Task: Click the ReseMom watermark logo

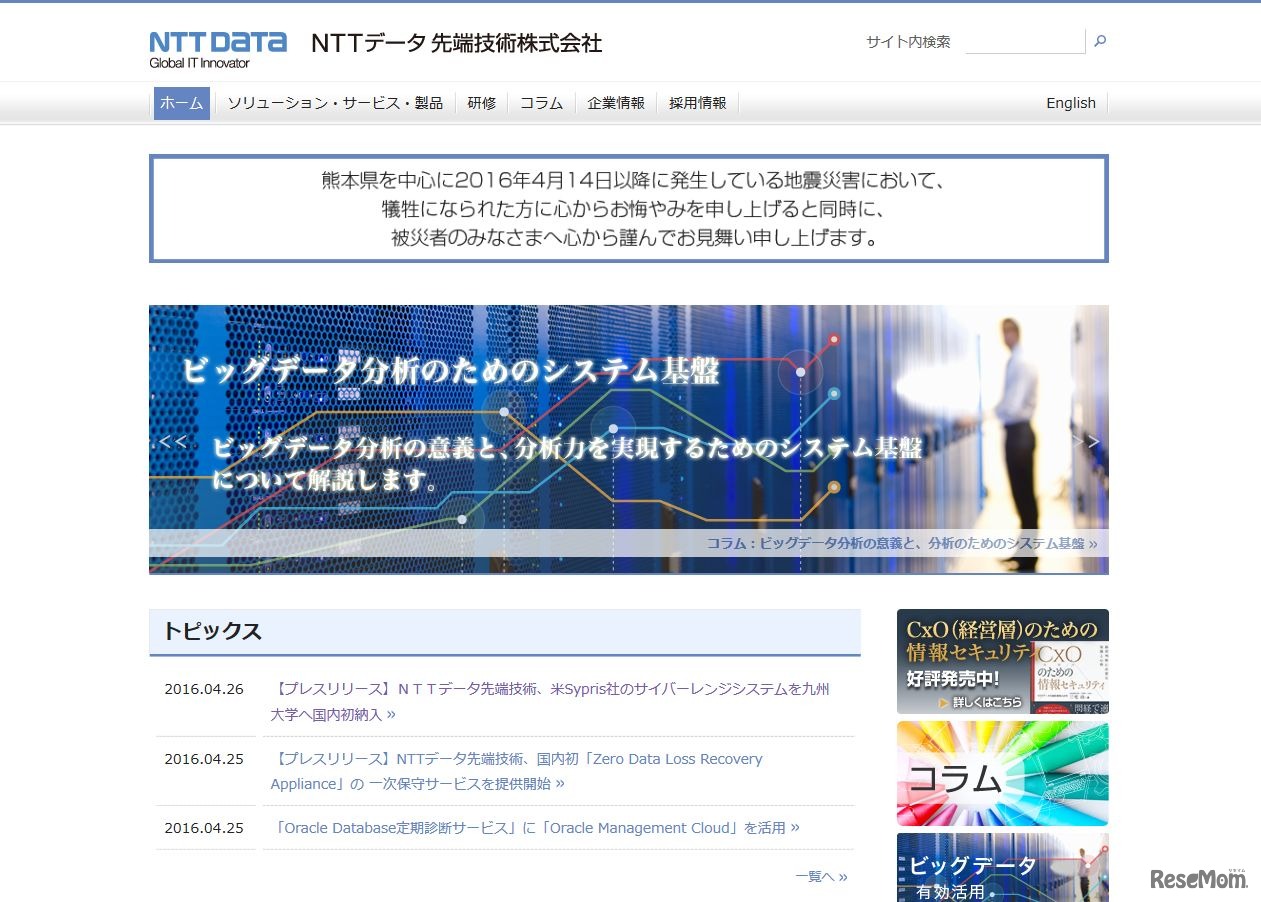Action: (x=1196, y=878)
